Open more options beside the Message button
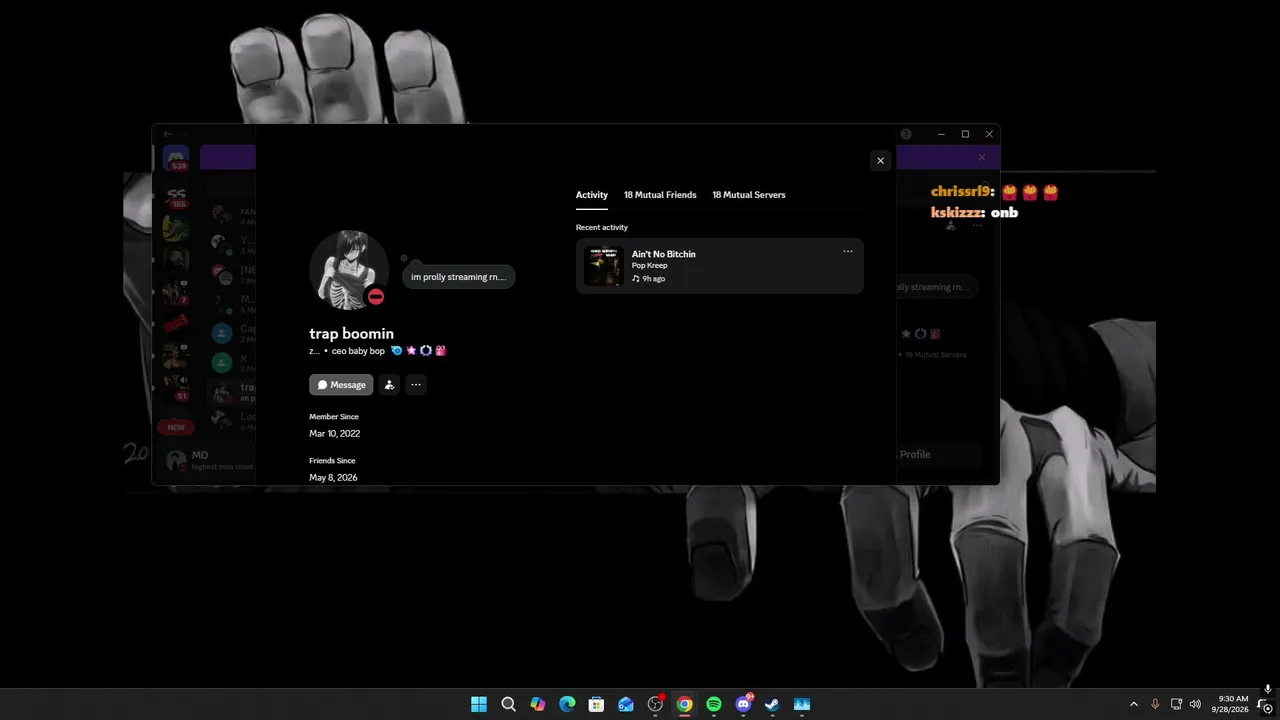The height and width of the screenshot is (720, 1280). [x=416, y=385]
